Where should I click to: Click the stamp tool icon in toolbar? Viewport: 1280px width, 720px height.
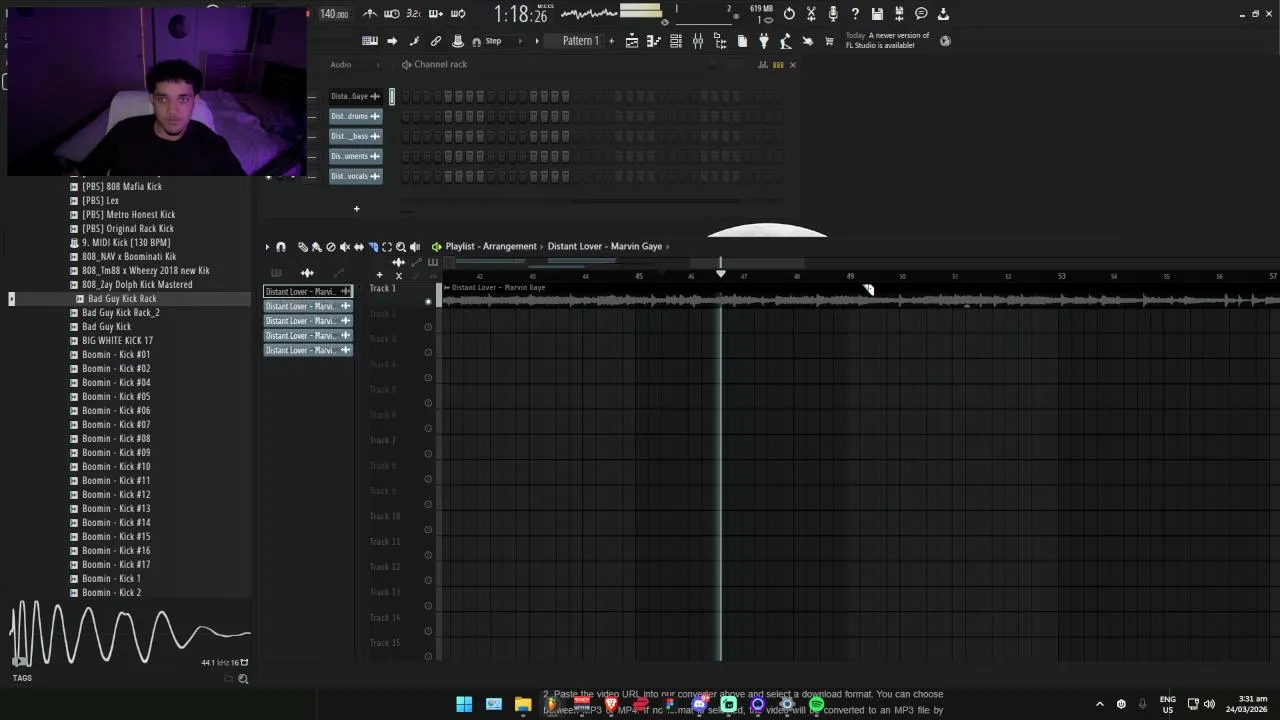click(x=458, y=41)
